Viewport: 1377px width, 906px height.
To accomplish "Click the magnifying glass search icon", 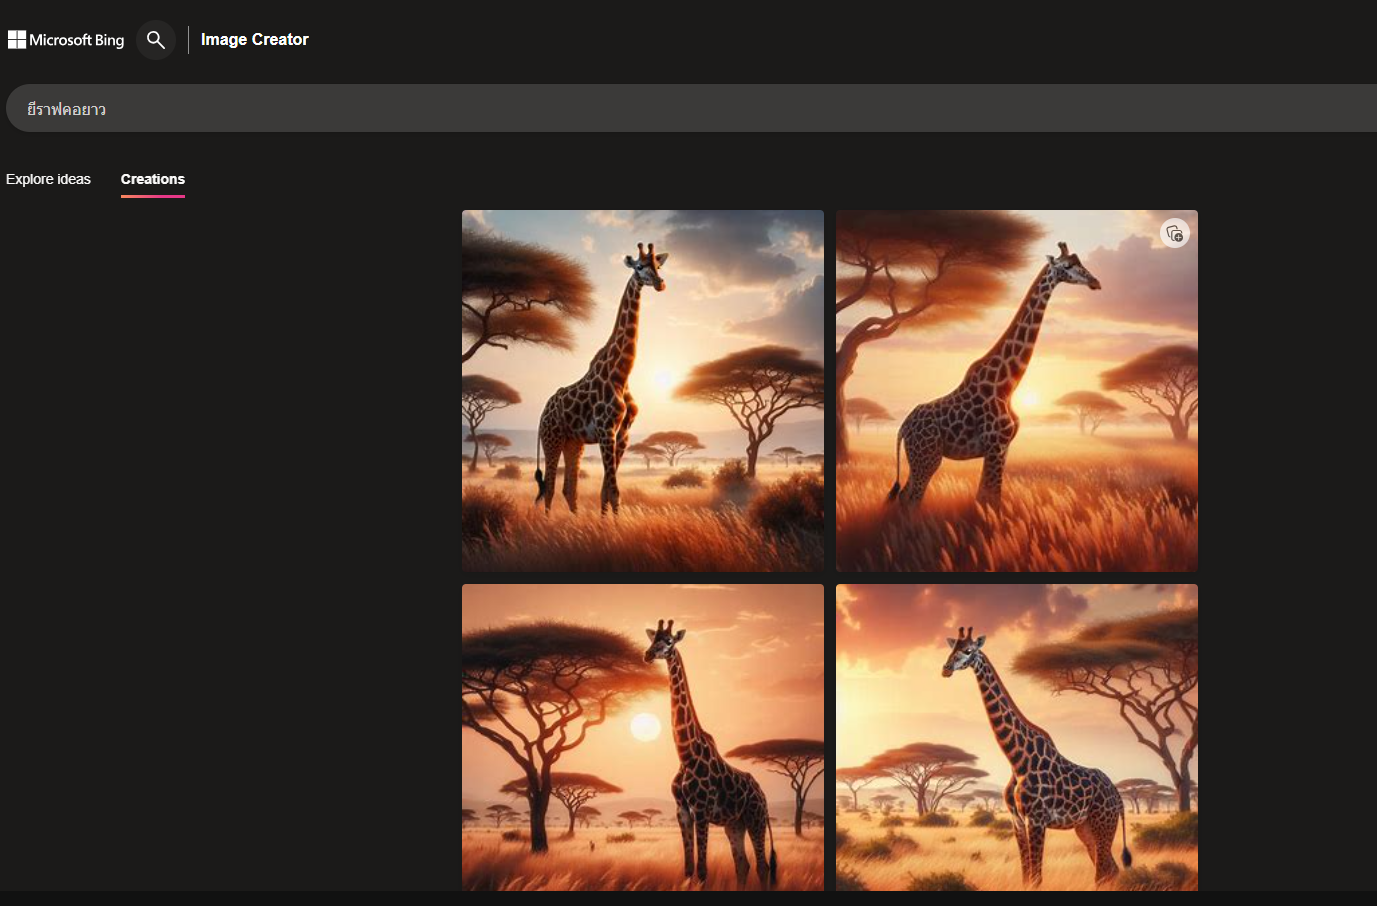I will pyautogui.click(x=155, y=40).
